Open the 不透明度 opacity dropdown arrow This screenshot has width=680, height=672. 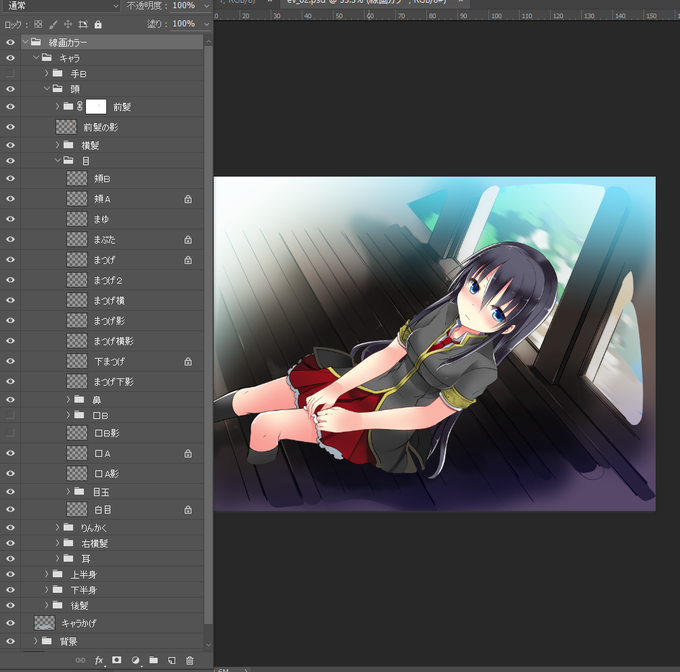coord(206,6)
